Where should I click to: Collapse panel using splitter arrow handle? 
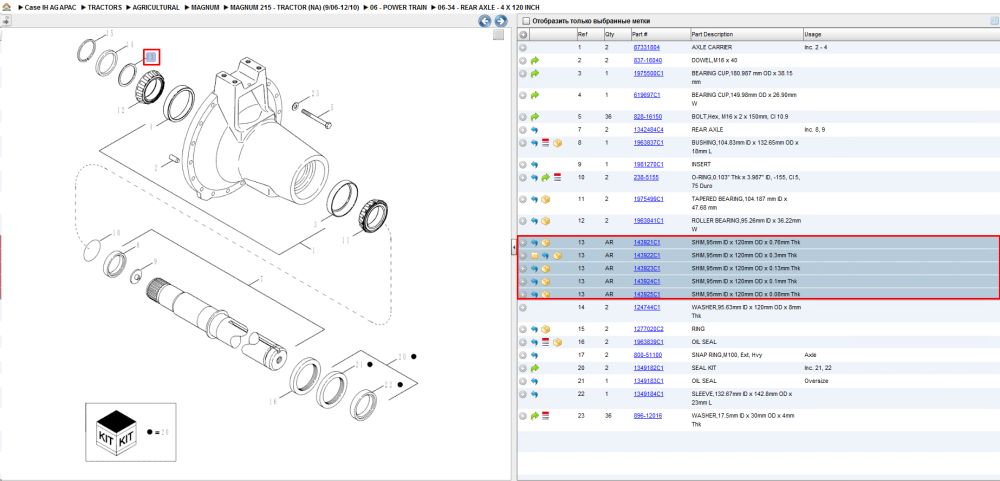click(513, 248)
